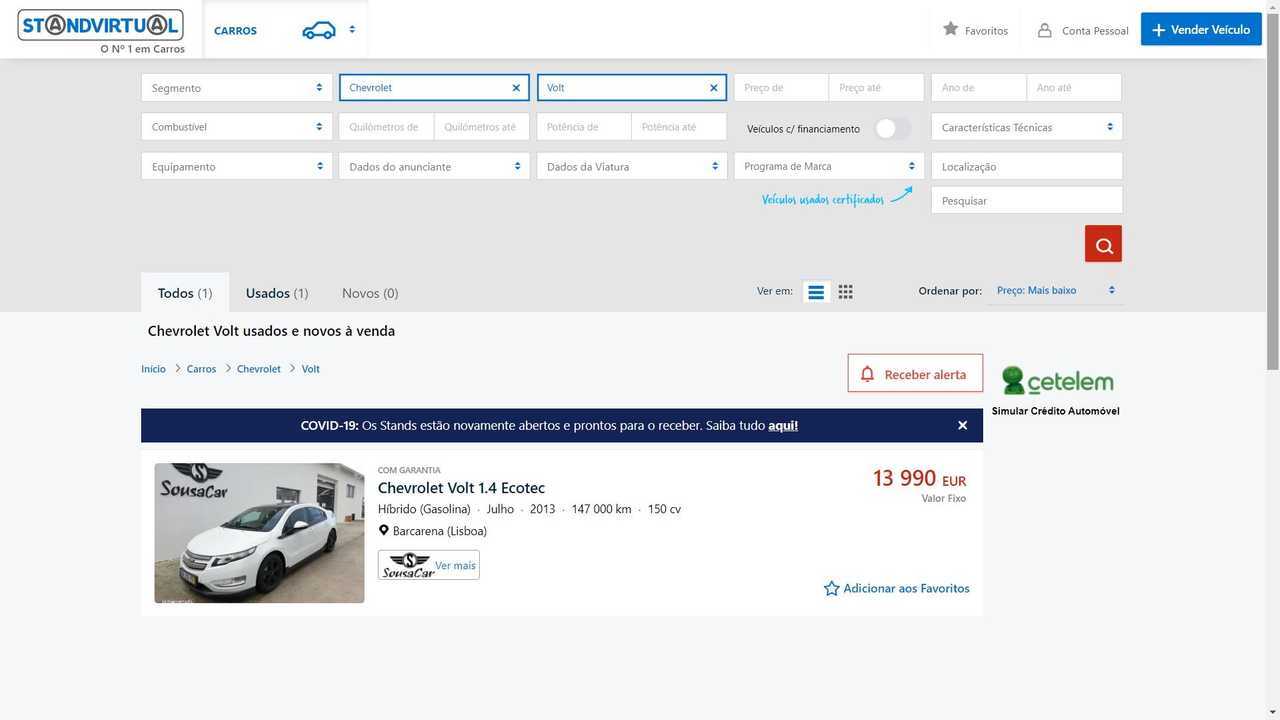Expand the Equipamento dropdown
The image size is (1280, 720).
click(x=237, y=166)
